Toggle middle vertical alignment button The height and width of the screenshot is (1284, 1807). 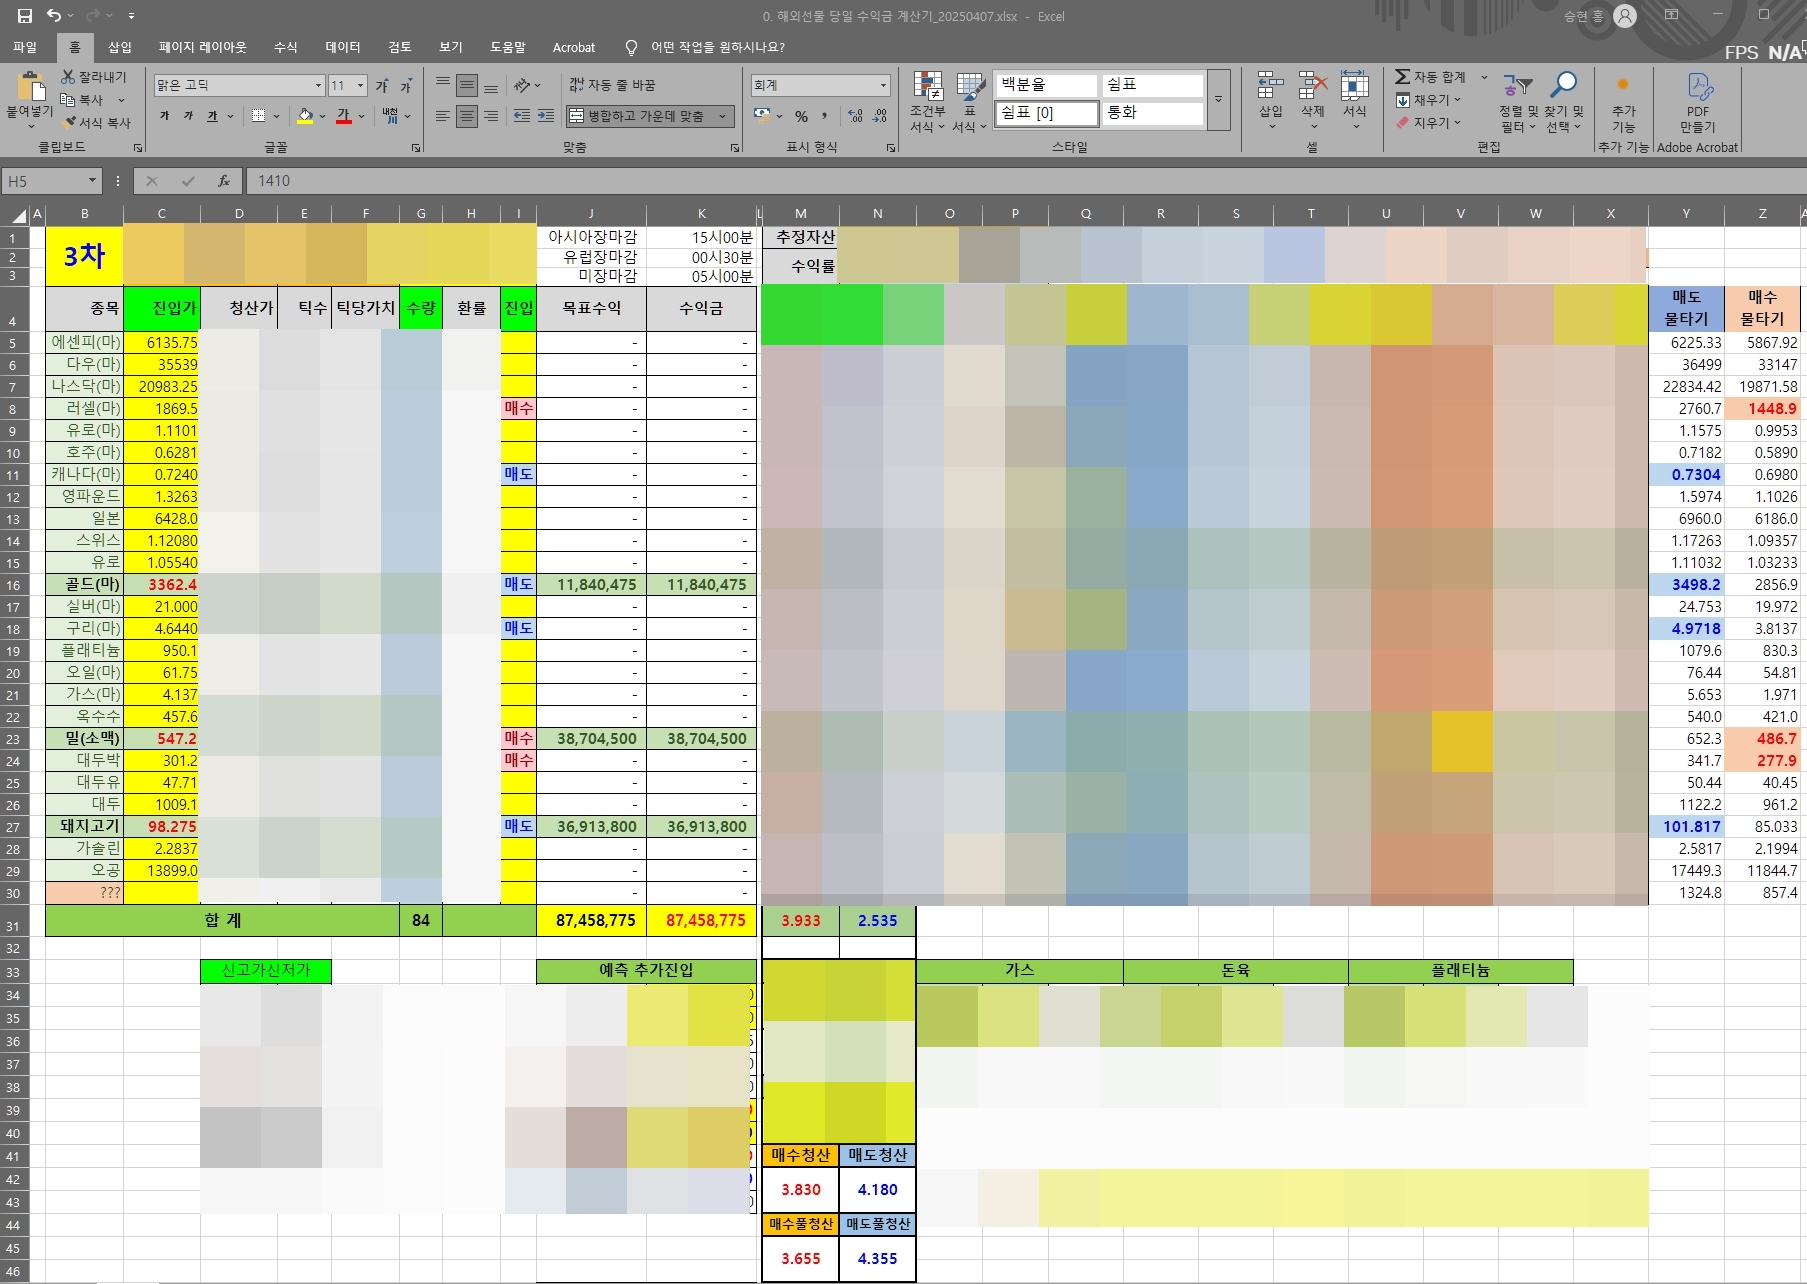(x=467, y=86)
